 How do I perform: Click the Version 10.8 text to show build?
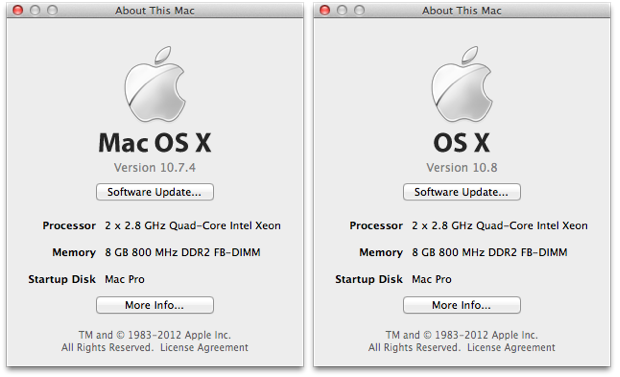point(461,168)
